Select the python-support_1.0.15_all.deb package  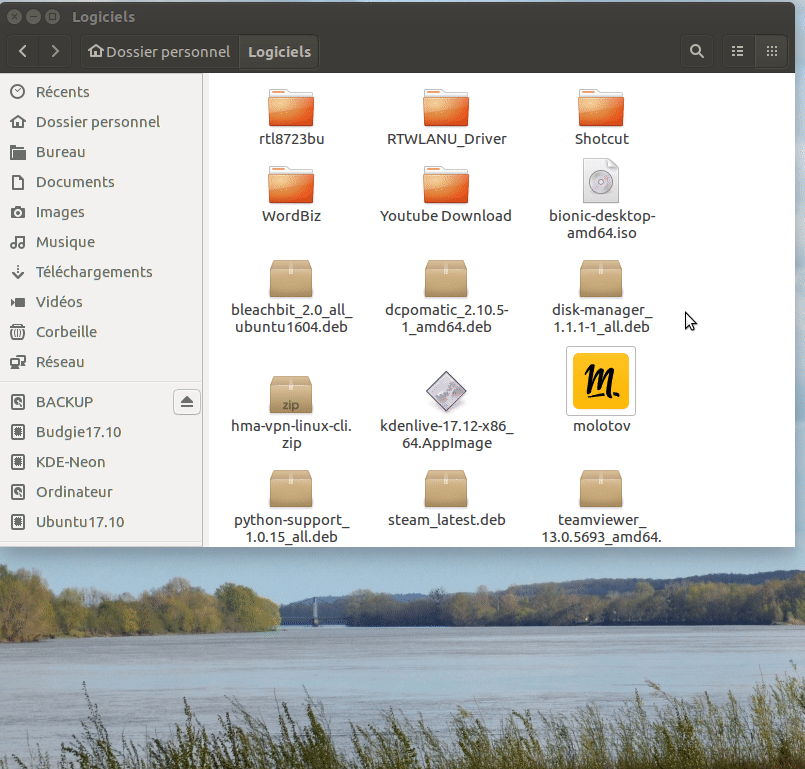pos(291,507)
